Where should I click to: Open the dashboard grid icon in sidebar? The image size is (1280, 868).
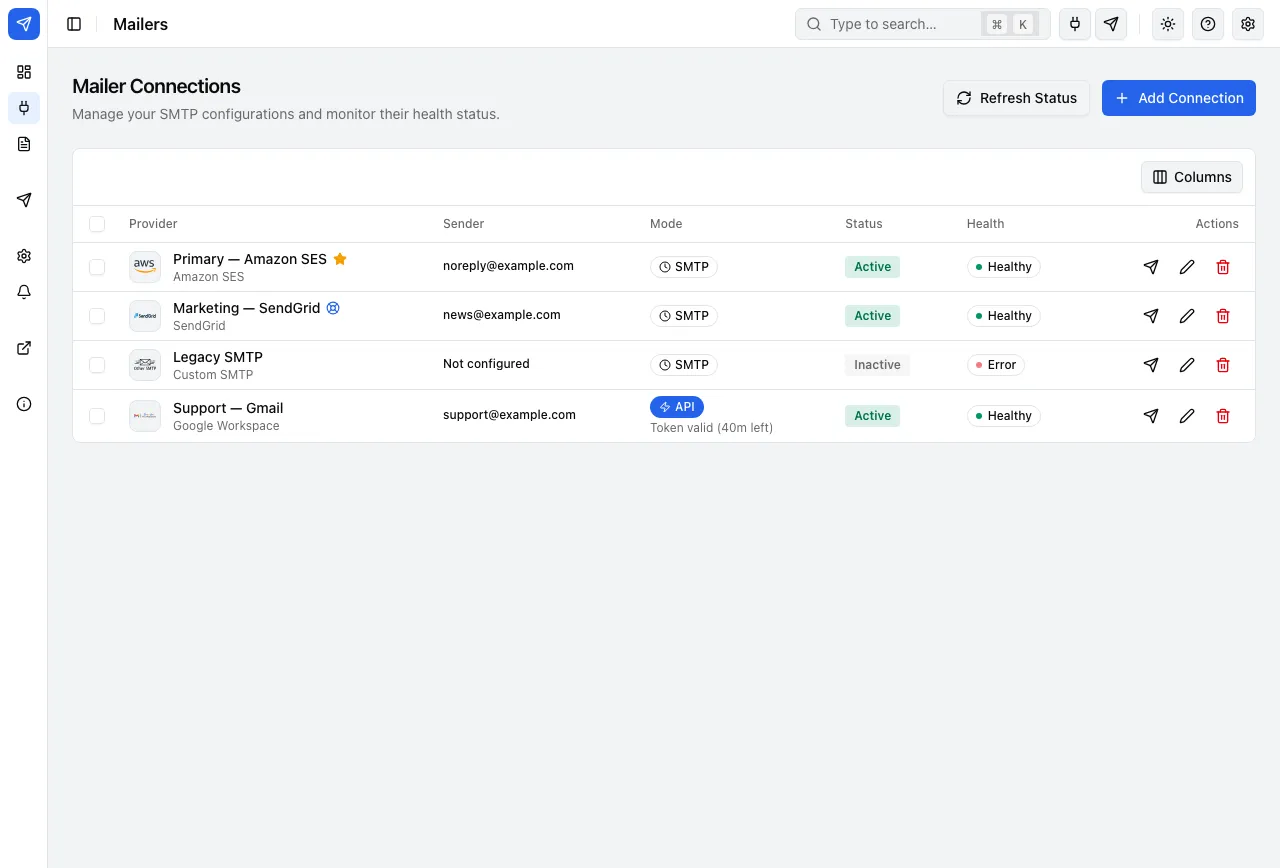point(24,72)
